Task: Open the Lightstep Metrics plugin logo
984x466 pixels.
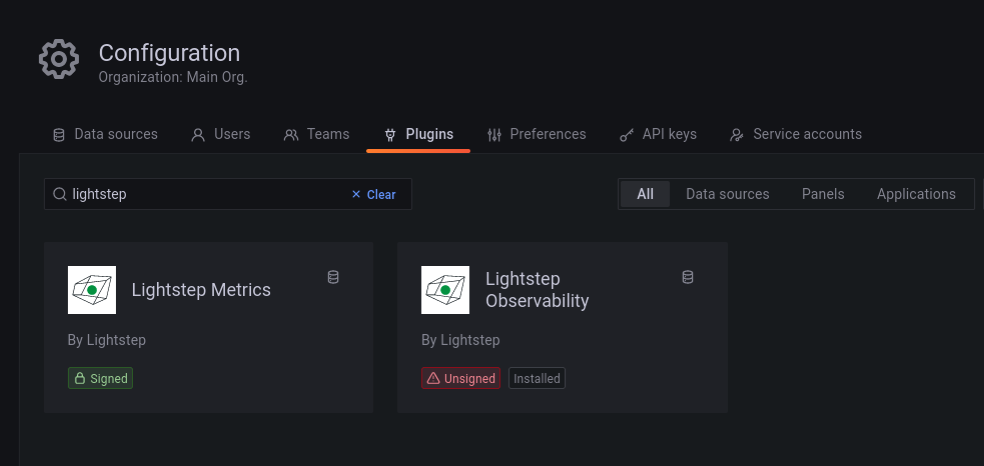Action: coord(92,290)
